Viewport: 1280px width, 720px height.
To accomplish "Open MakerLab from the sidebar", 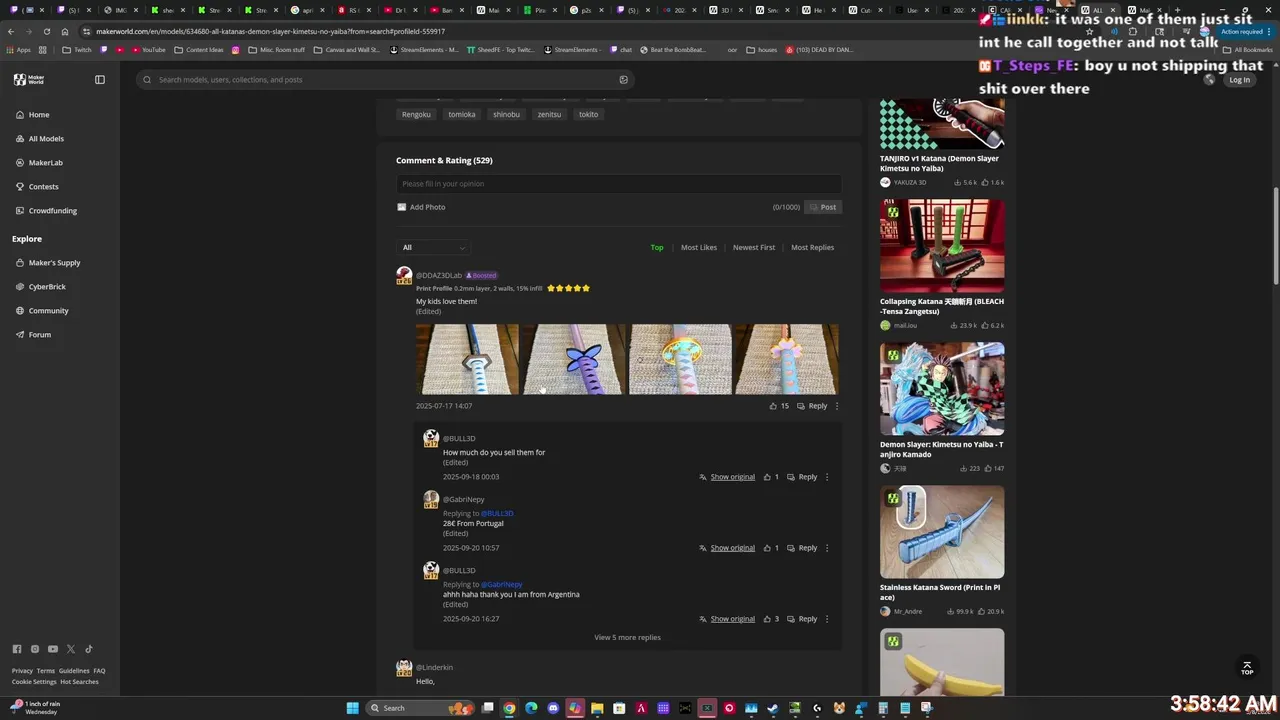I will coord(38,163).
